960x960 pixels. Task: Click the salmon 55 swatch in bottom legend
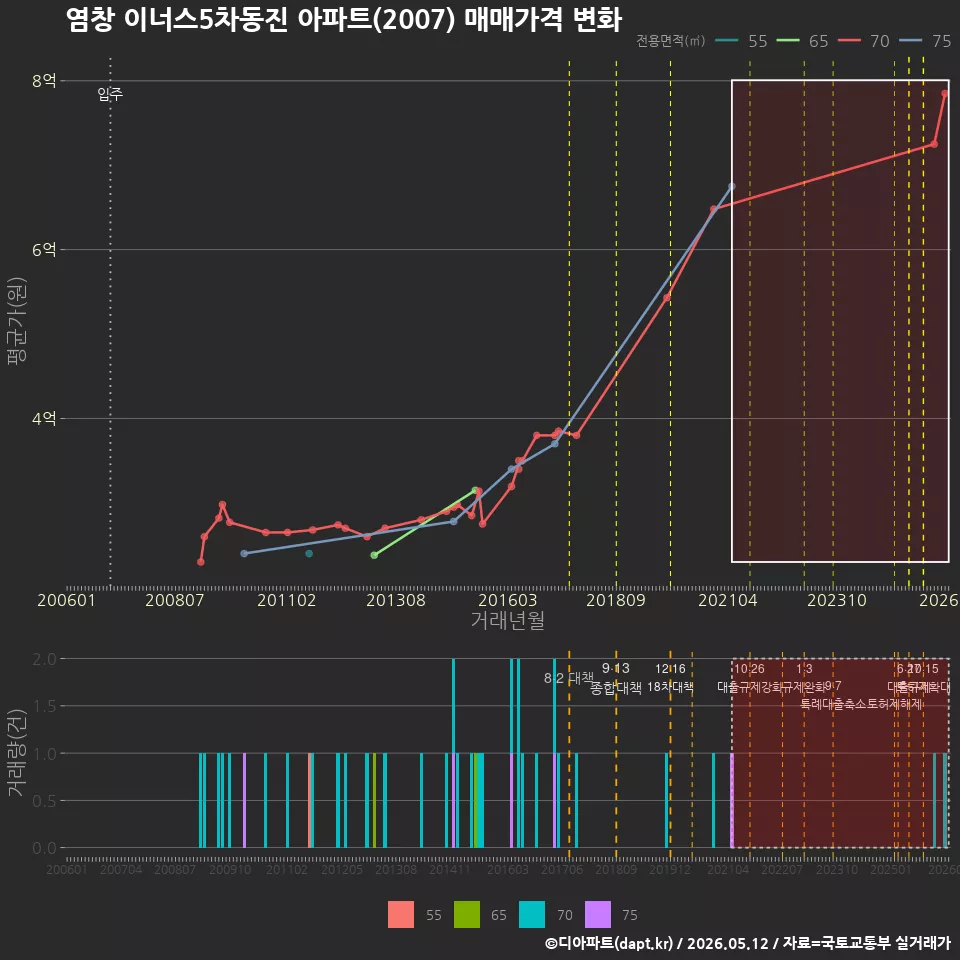(401, 915)
